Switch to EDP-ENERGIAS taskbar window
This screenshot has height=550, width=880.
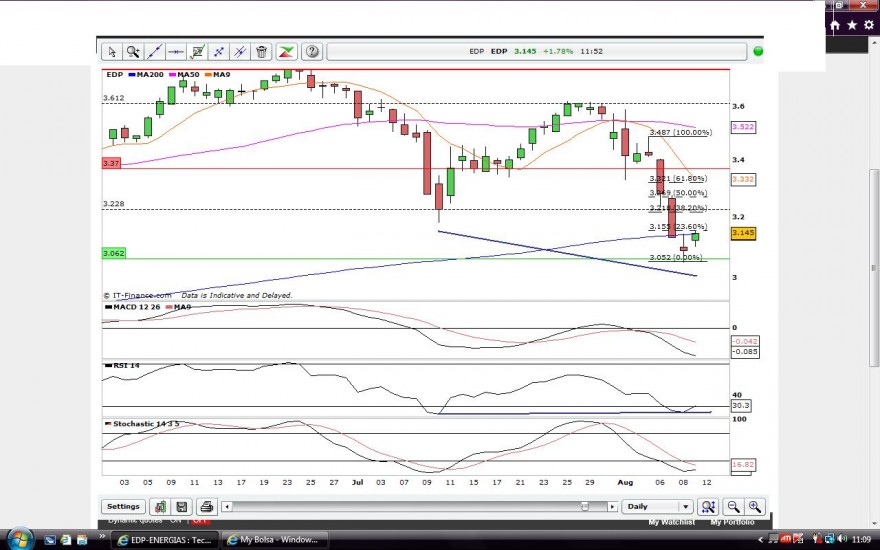pyautogui.click(x=164, y=540)
